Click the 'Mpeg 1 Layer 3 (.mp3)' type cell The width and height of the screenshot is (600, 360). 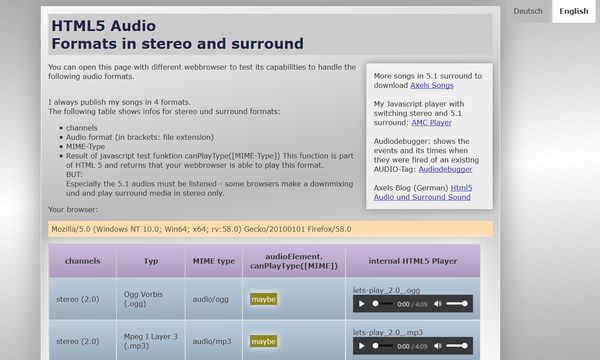151,341
